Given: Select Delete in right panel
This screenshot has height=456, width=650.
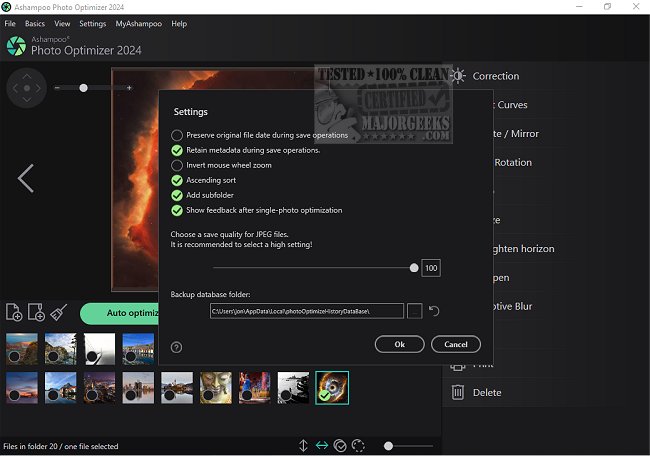Looking at the screenshot, I should pos(487,393).
